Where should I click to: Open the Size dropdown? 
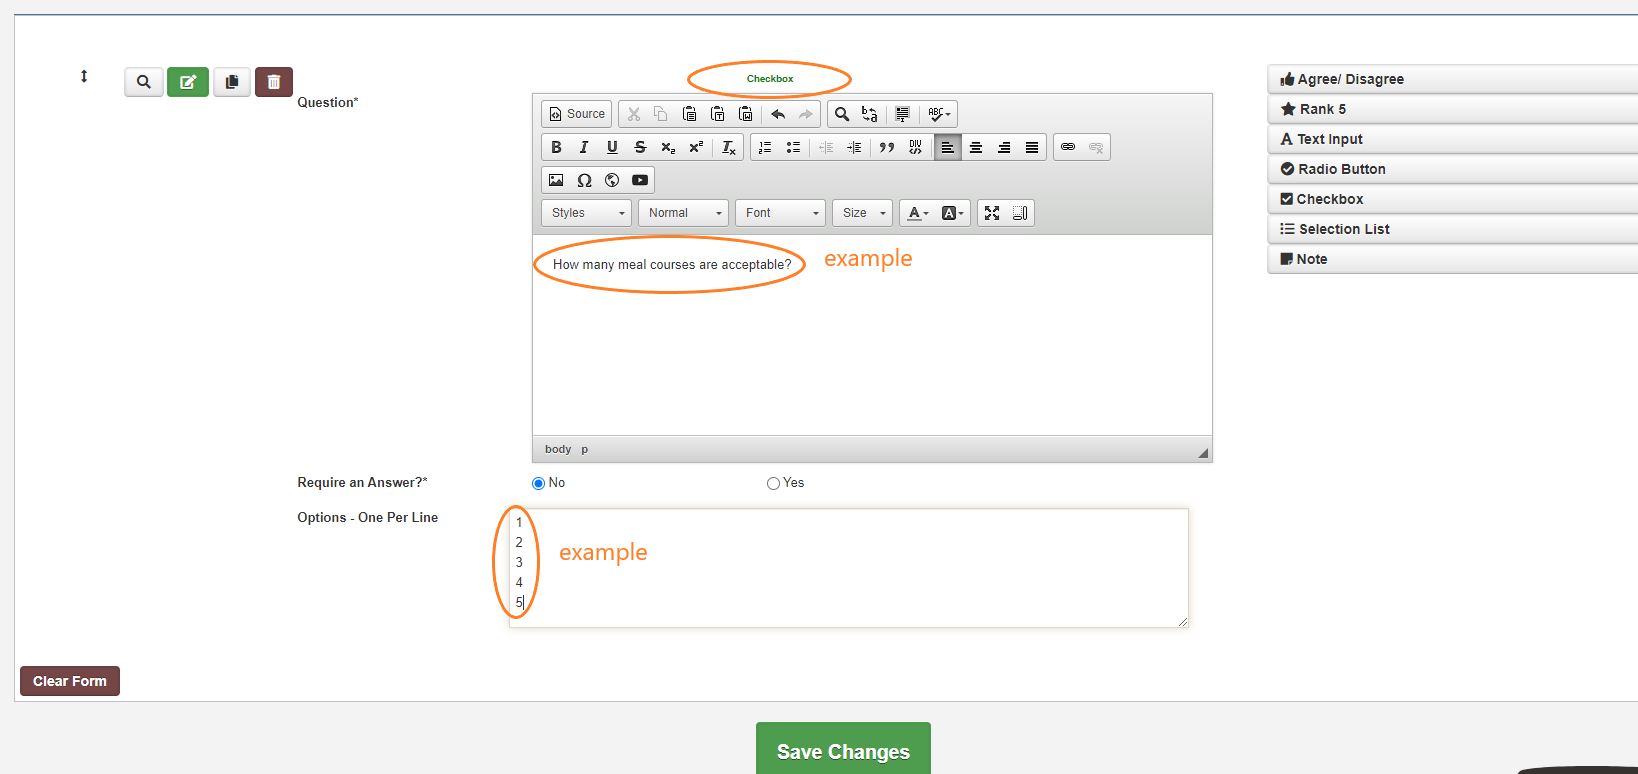[x=862, y=213]
